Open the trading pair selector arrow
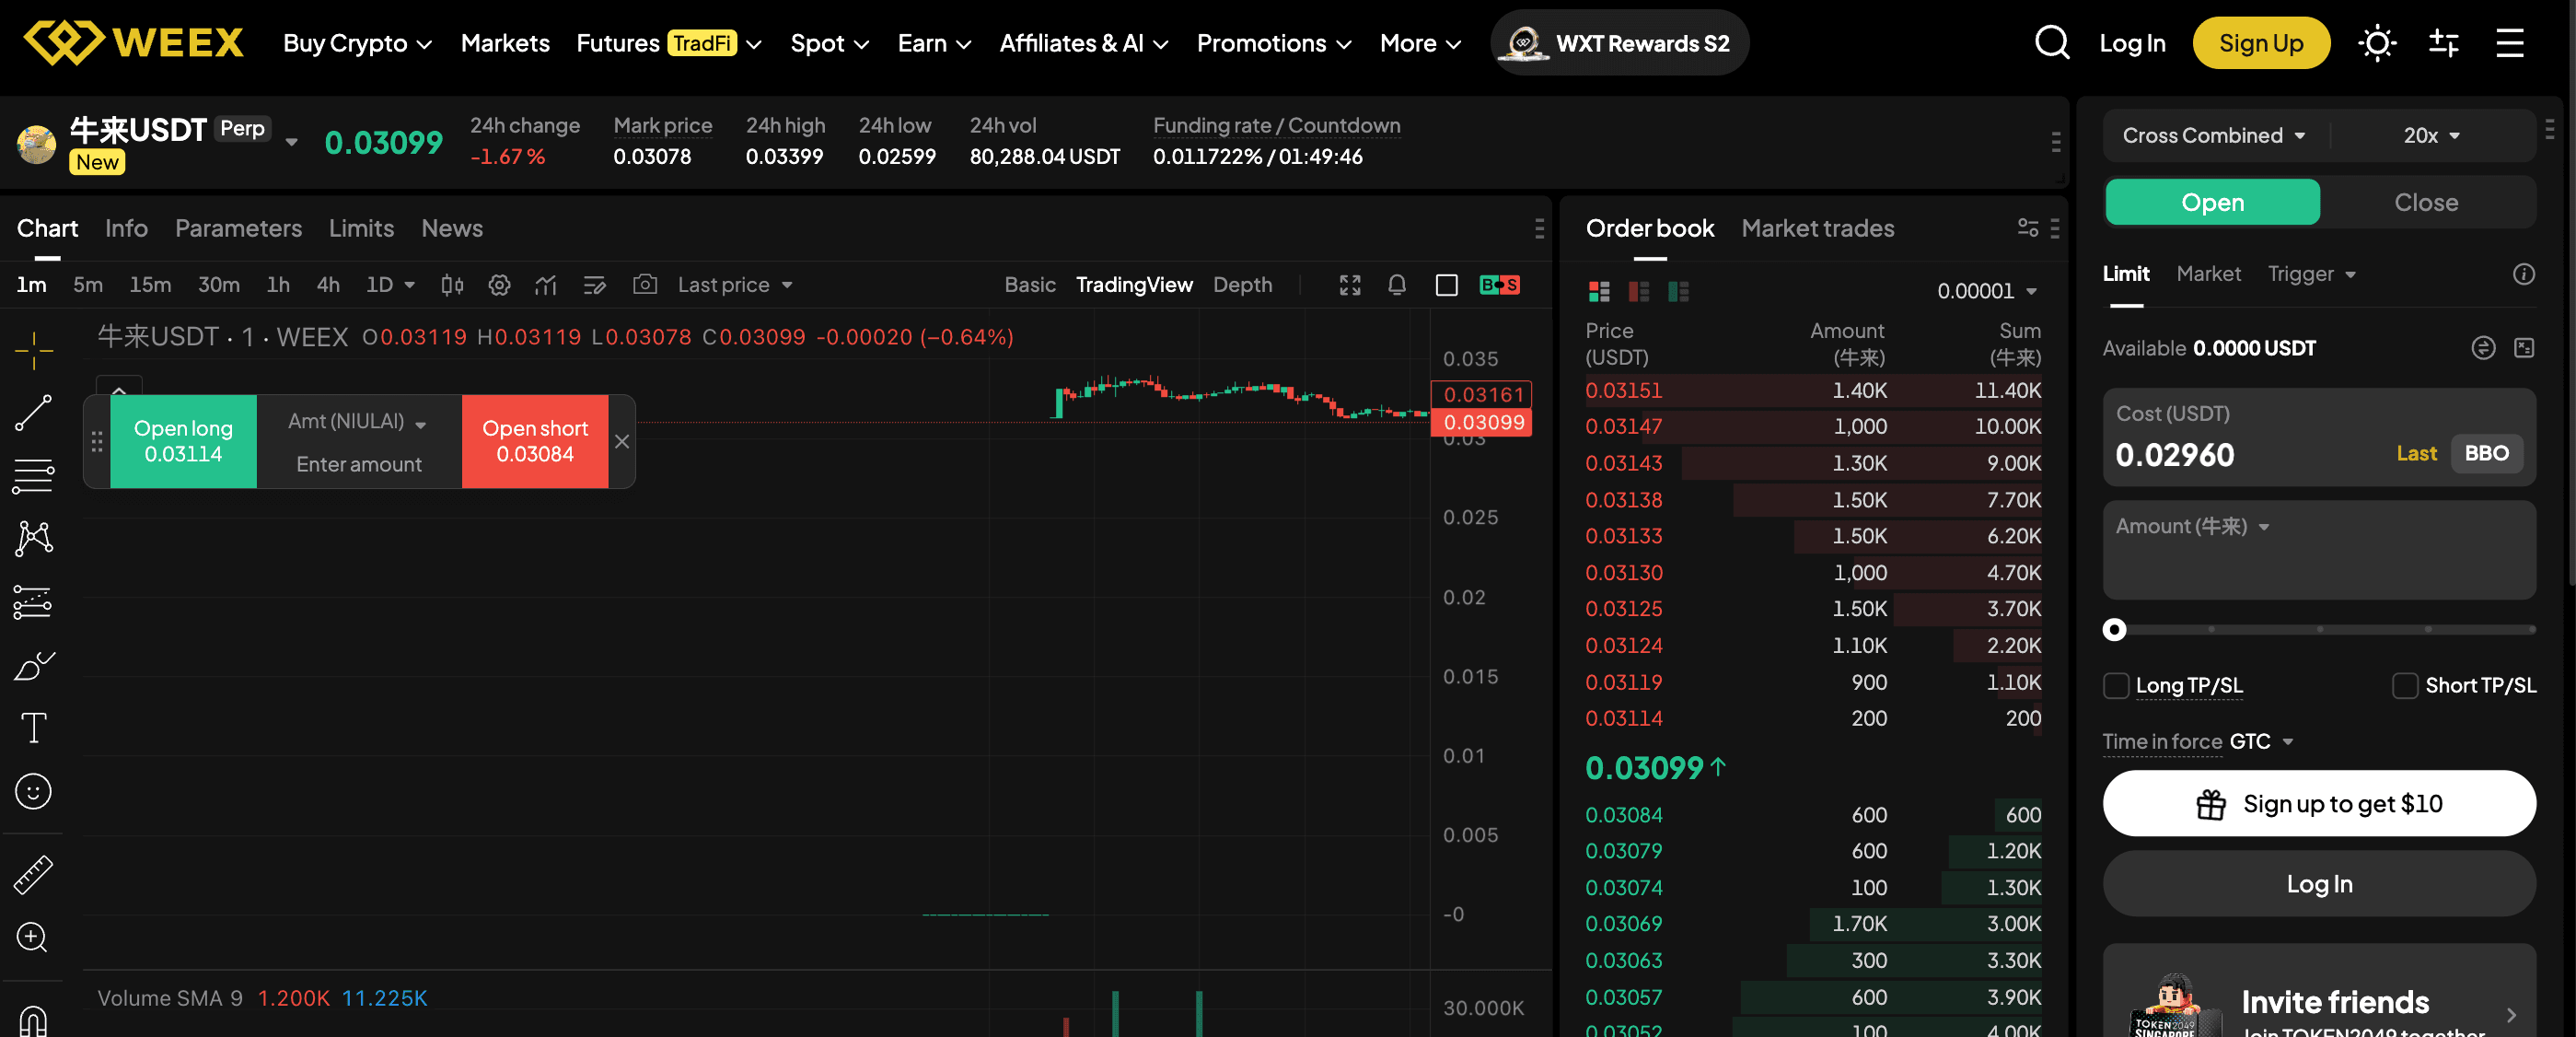Image resolution: width=2576 pixels, height=1037 pixels. click(x=291, y=142)
